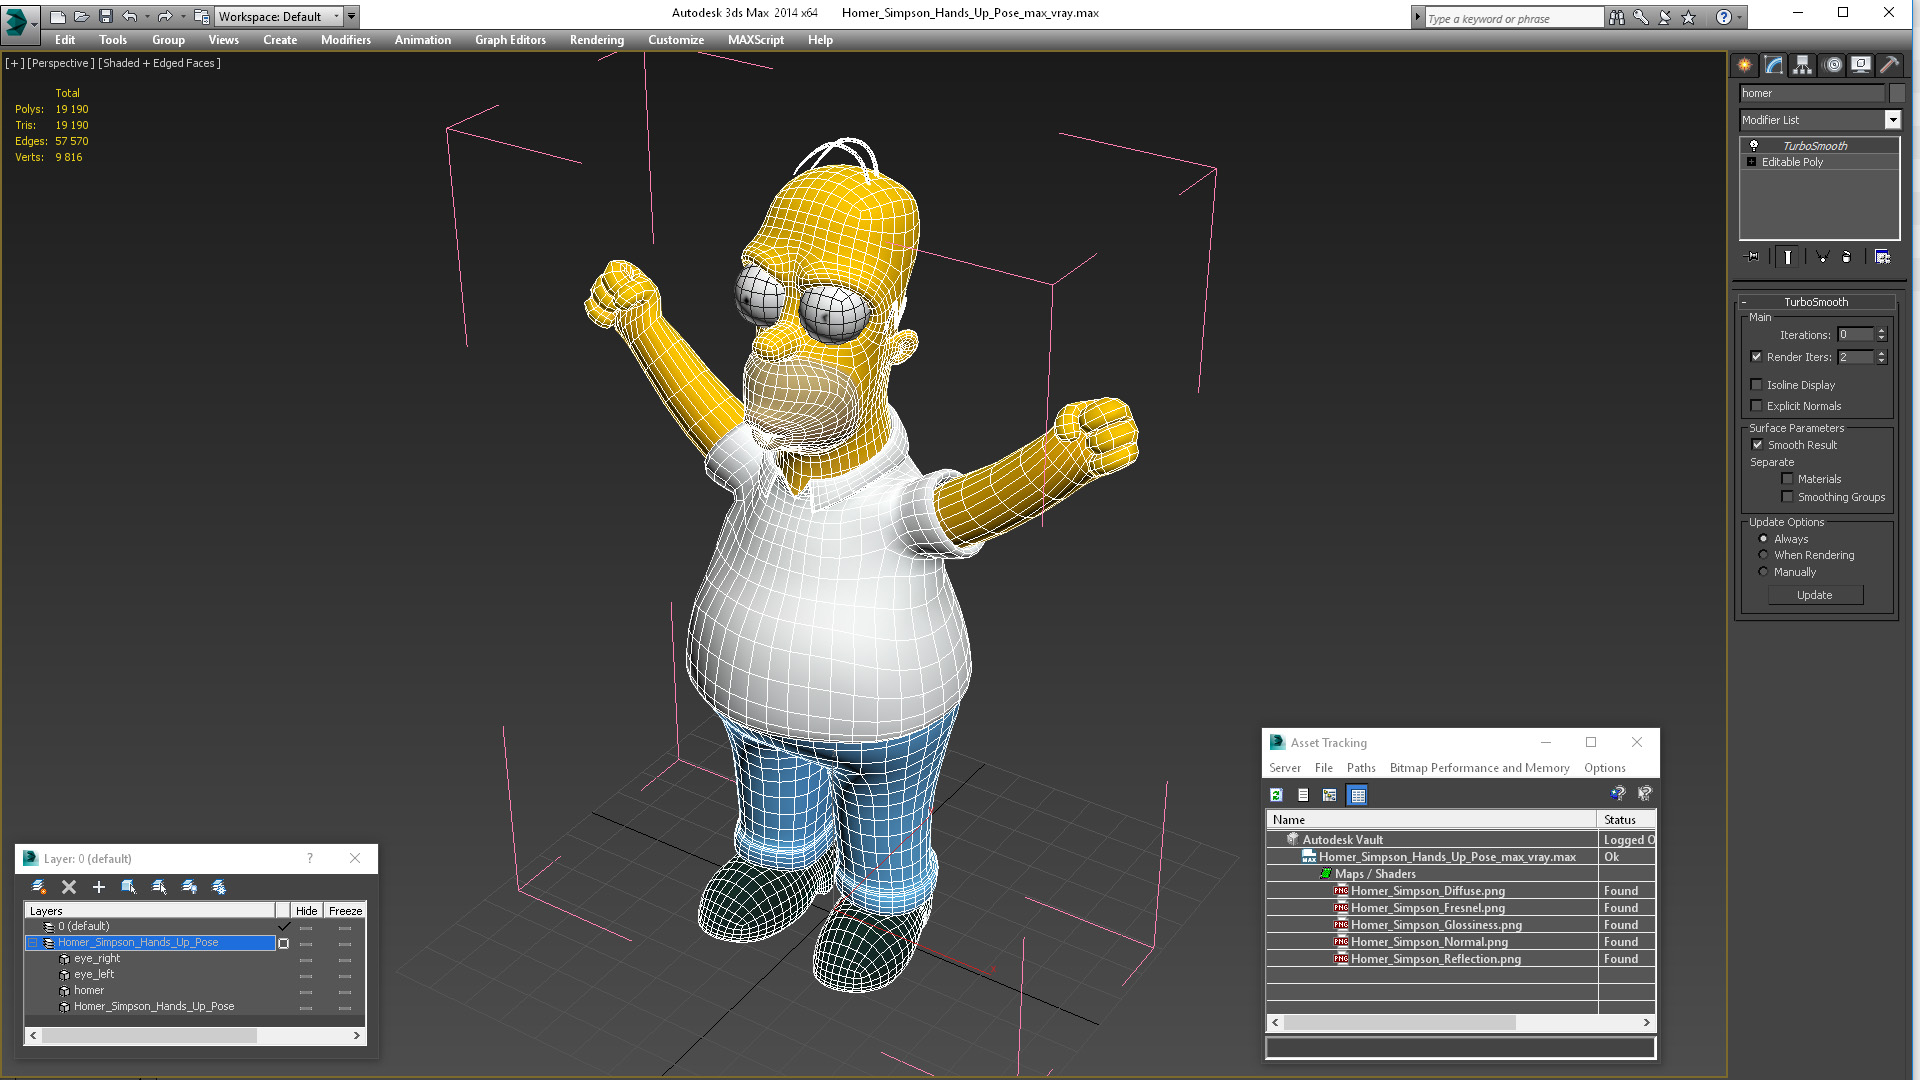Click the Pin Stack icon
This screenshot has height=1080, width=1920.
click(1752, 257)
